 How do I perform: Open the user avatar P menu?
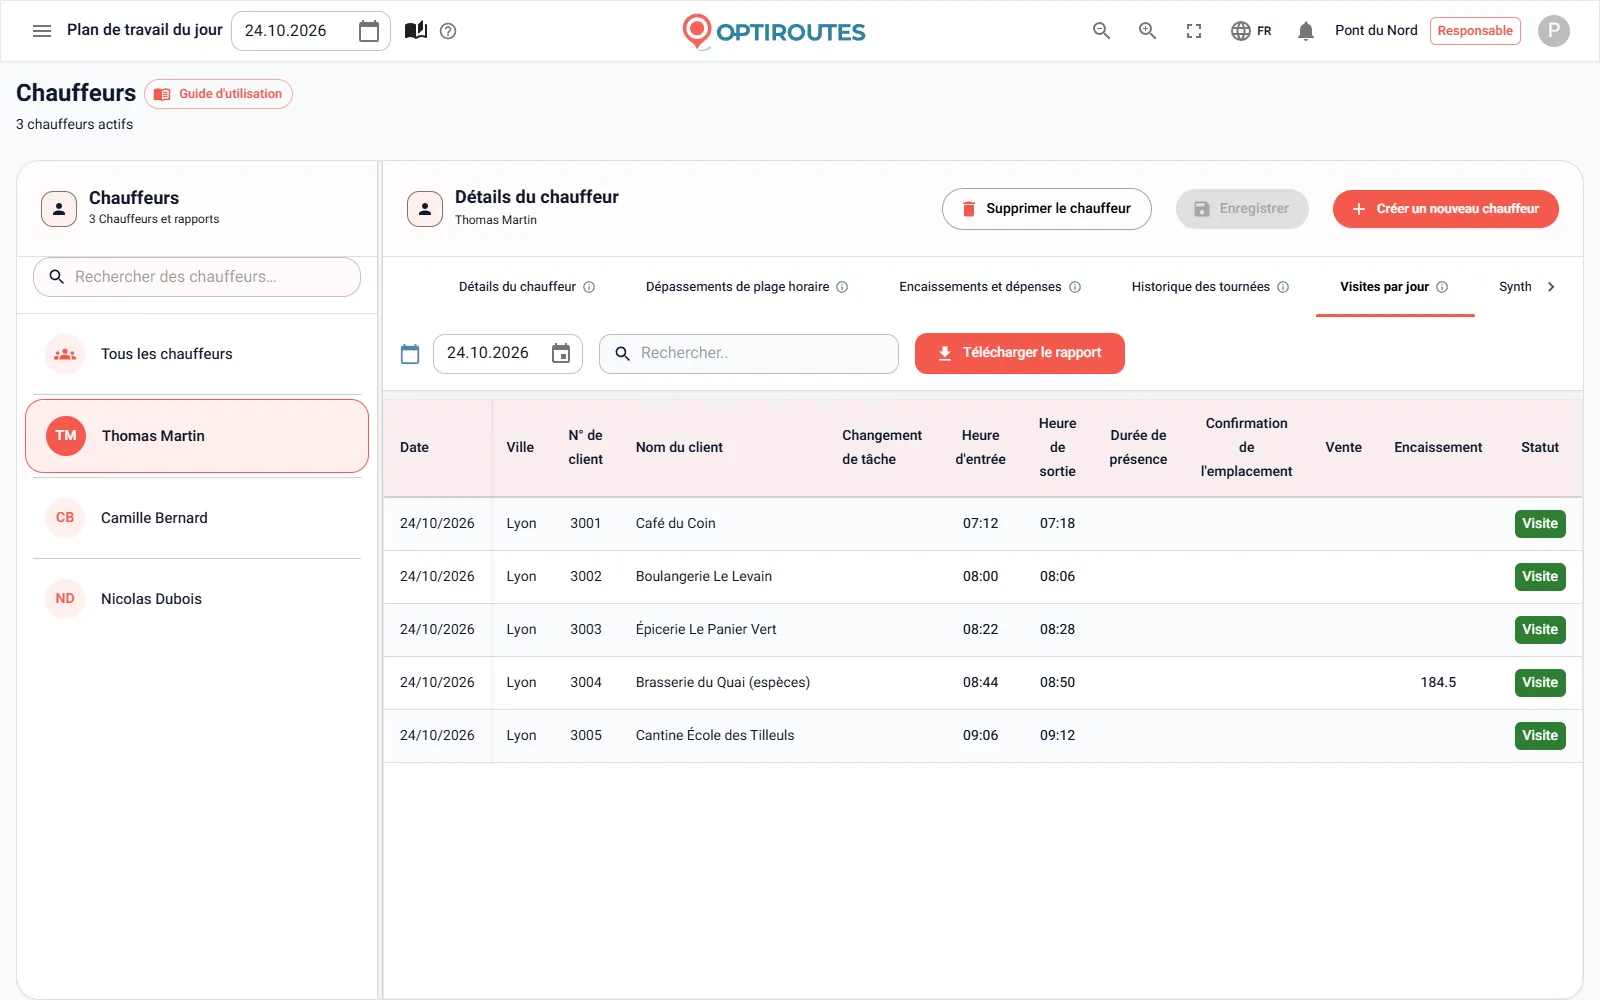point(1553,31)
